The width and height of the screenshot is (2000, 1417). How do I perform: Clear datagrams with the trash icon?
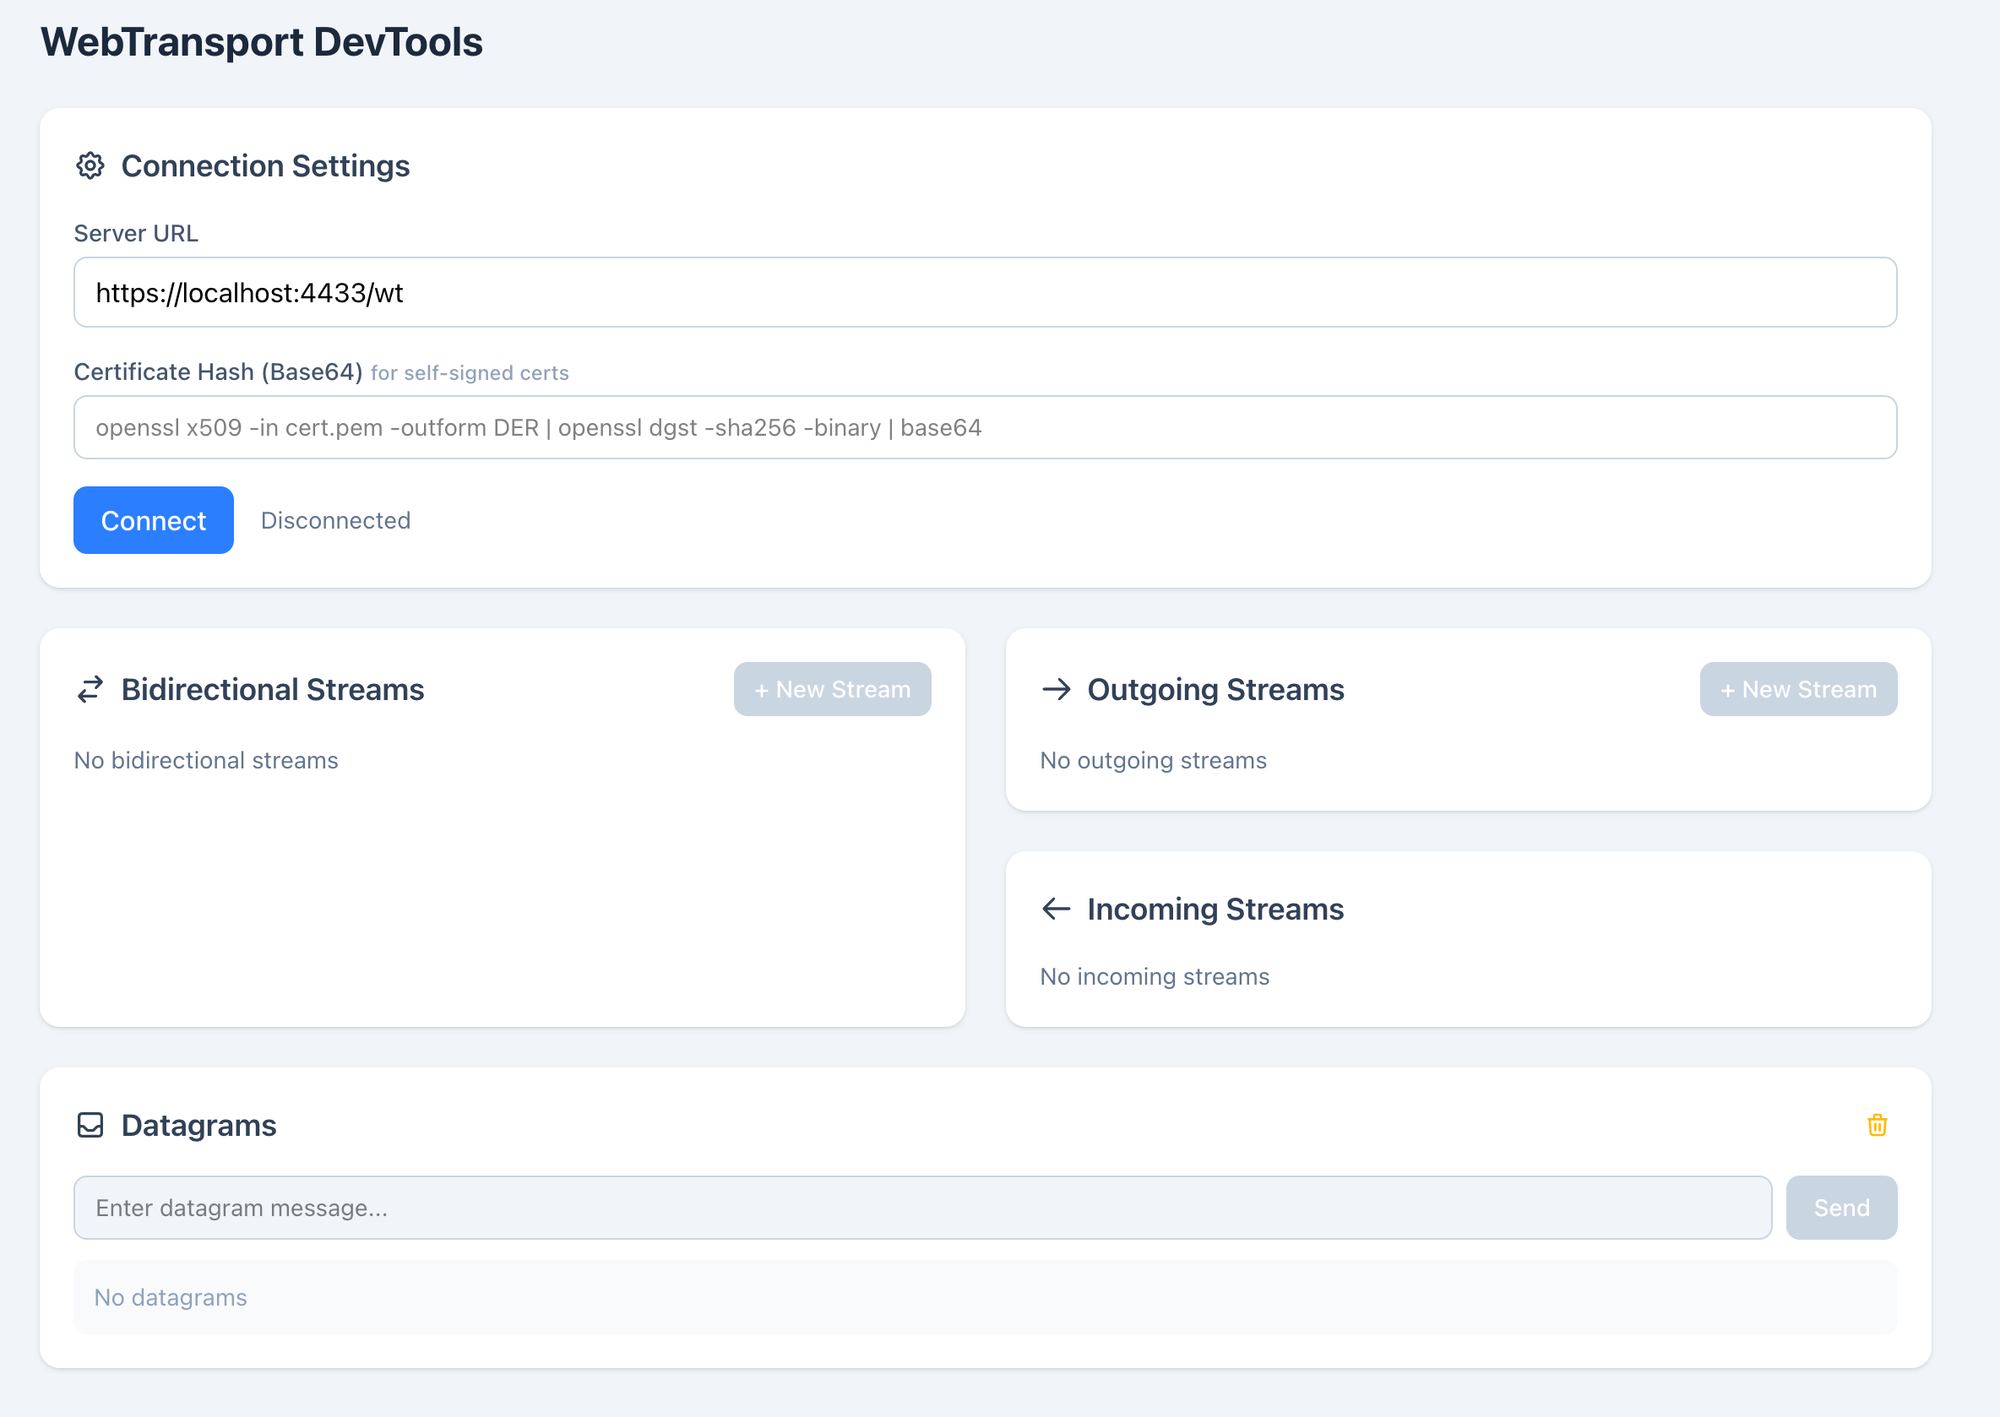[x=1877, y=1126]
